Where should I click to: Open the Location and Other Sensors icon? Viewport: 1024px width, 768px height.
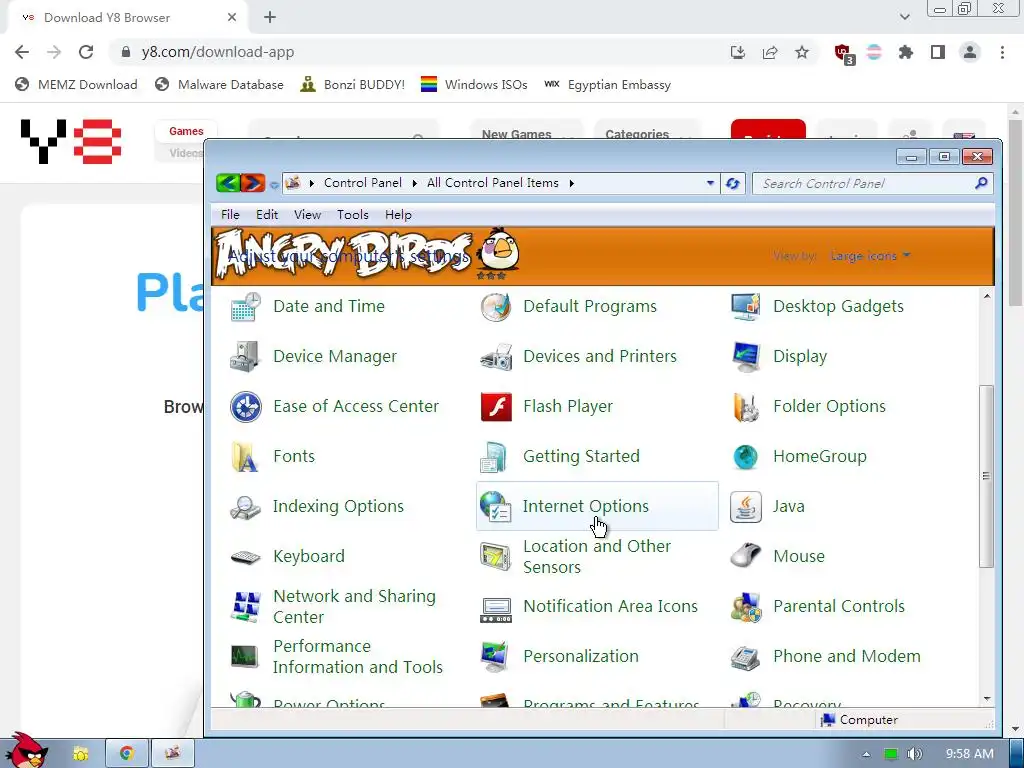coord(496,556)
